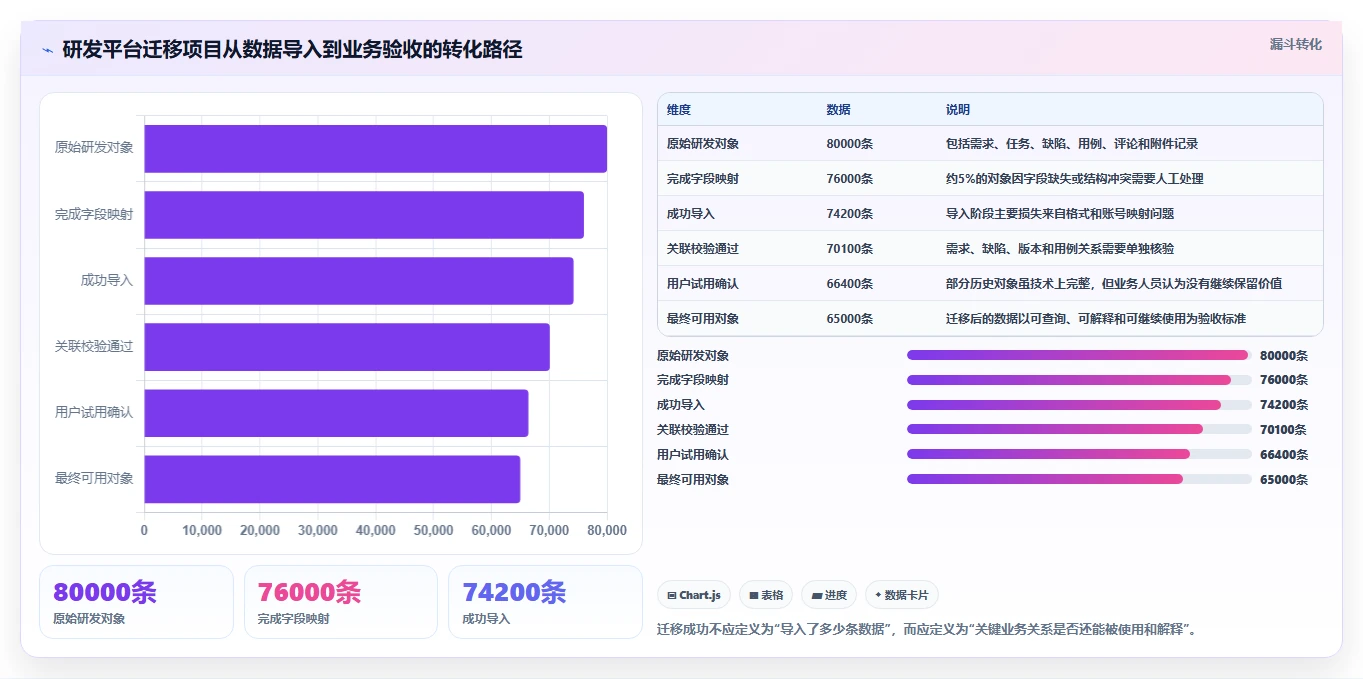The width and height of the screenshot is (1363, 679).
Task: Click the 关联校验通过 progress bar at 70100条
Action: click(1079, 429)
